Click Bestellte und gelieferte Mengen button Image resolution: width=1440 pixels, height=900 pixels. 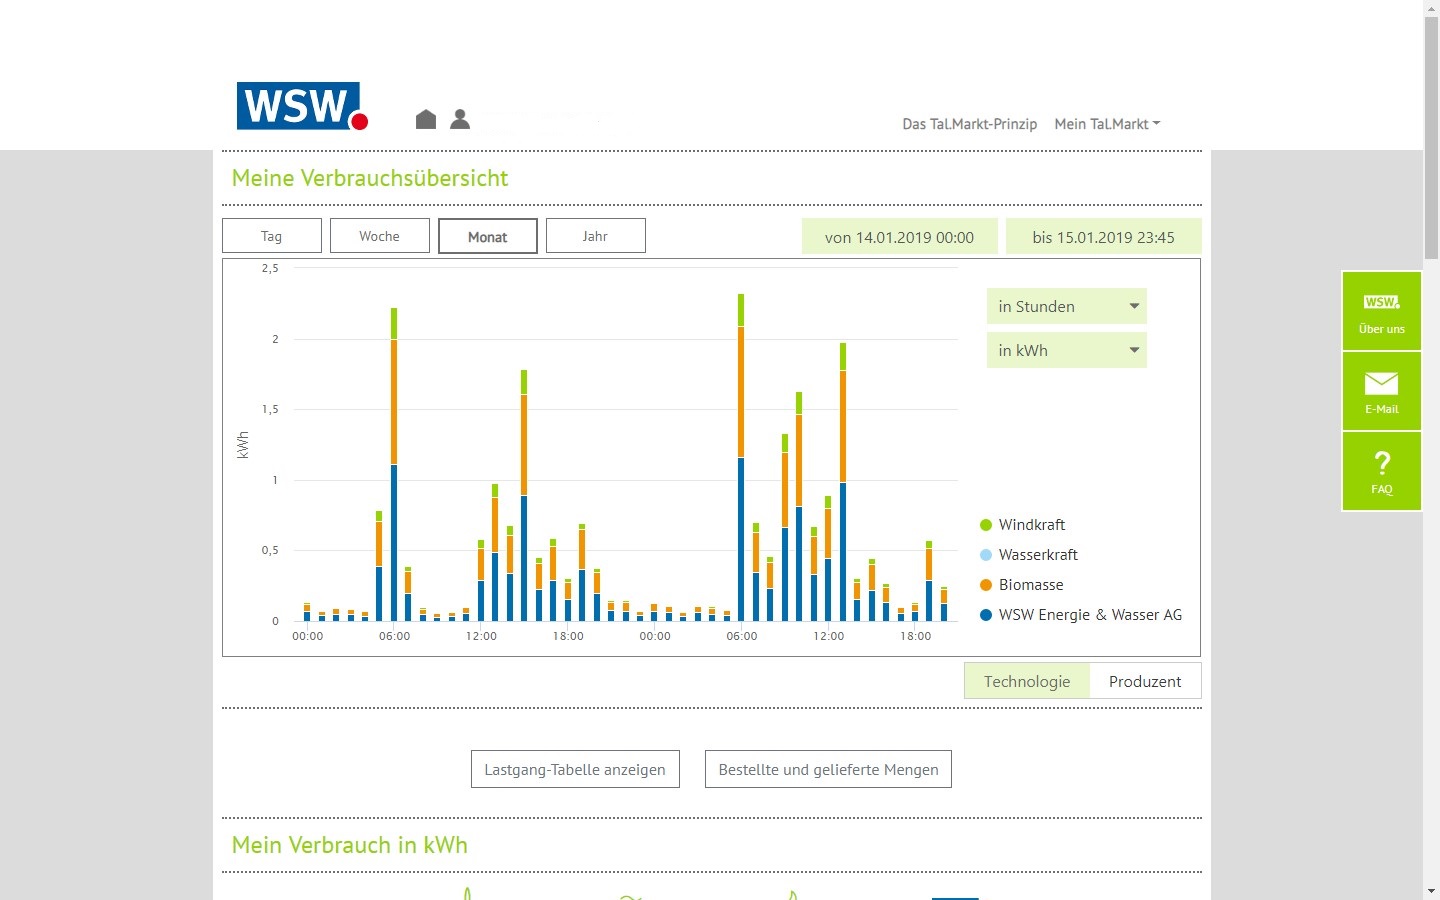828,770
